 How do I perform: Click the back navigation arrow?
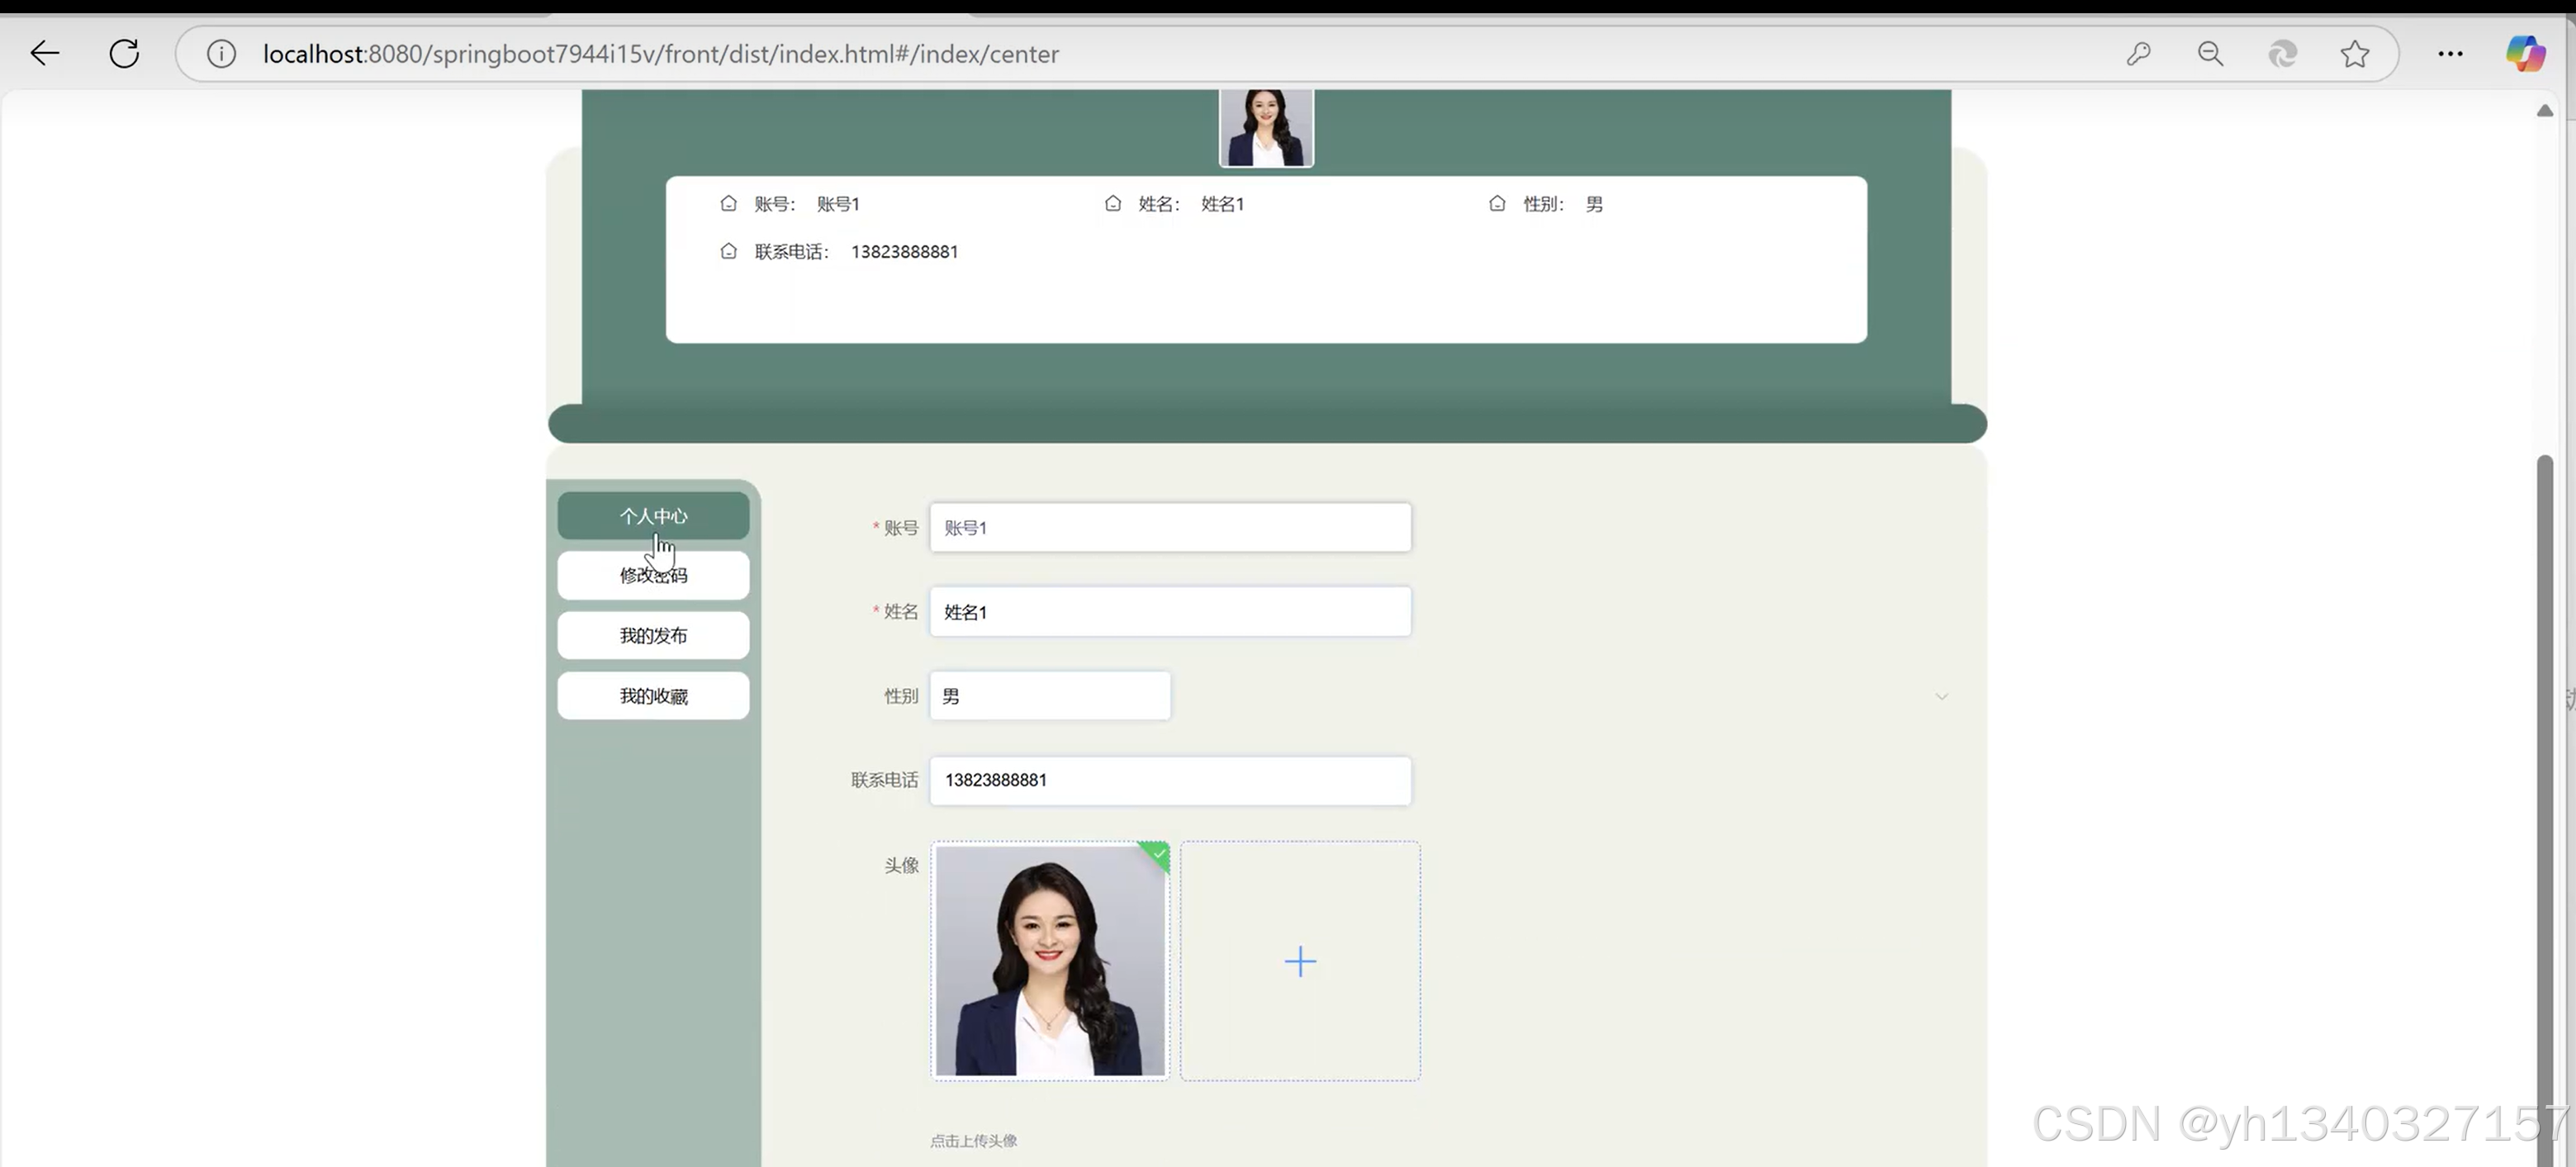click(x=44, y=53)
